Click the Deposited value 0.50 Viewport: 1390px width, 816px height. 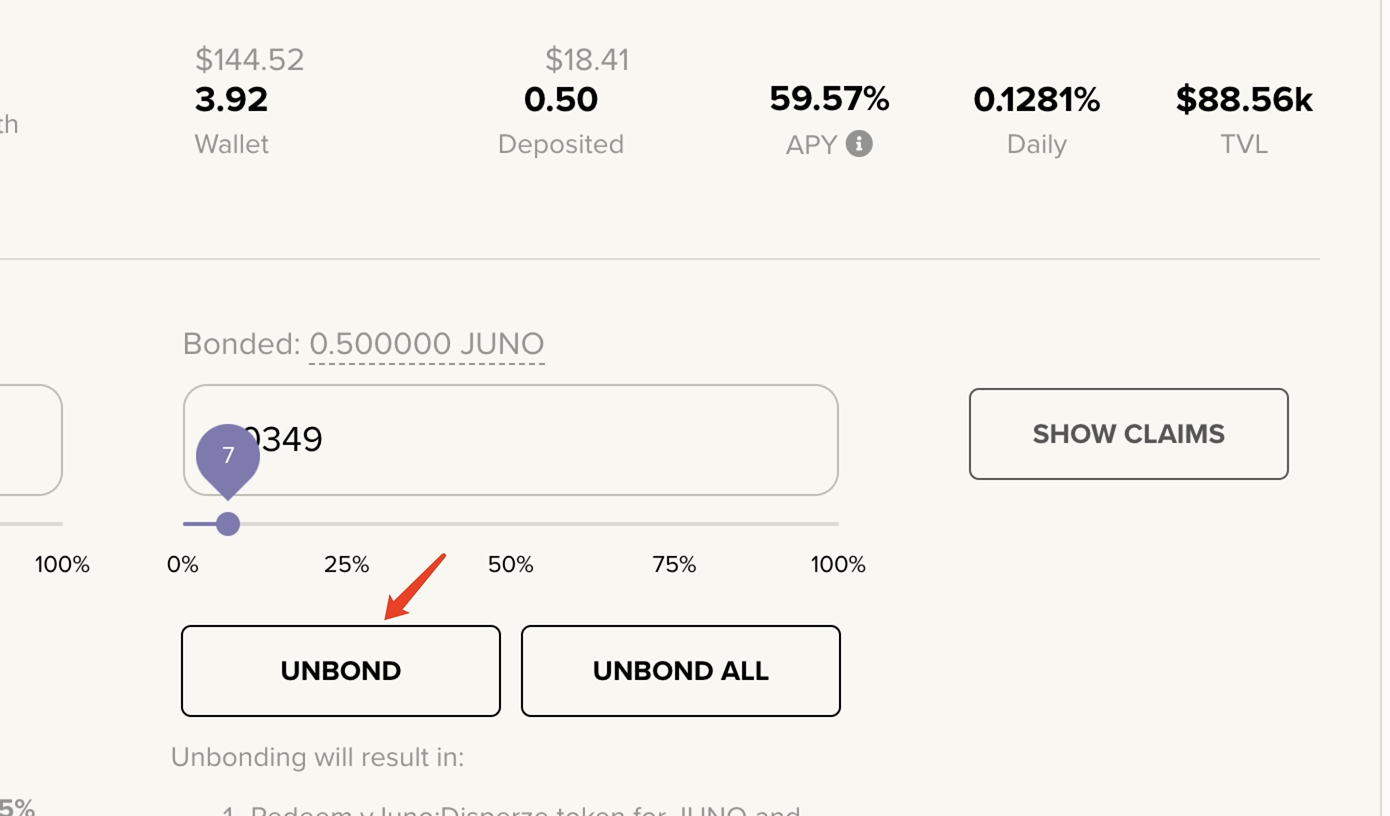coord(560,100)
